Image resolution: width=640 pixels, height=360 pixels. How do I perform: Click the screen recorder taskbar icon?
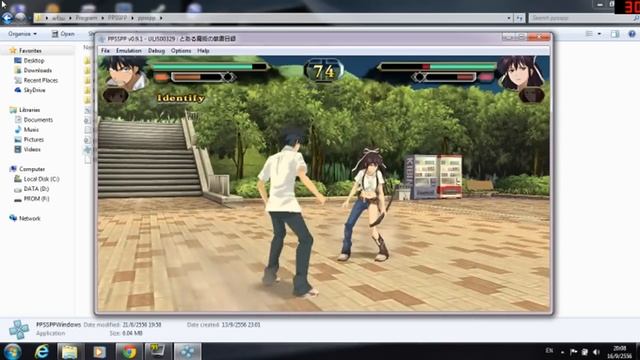pos(158,351)
